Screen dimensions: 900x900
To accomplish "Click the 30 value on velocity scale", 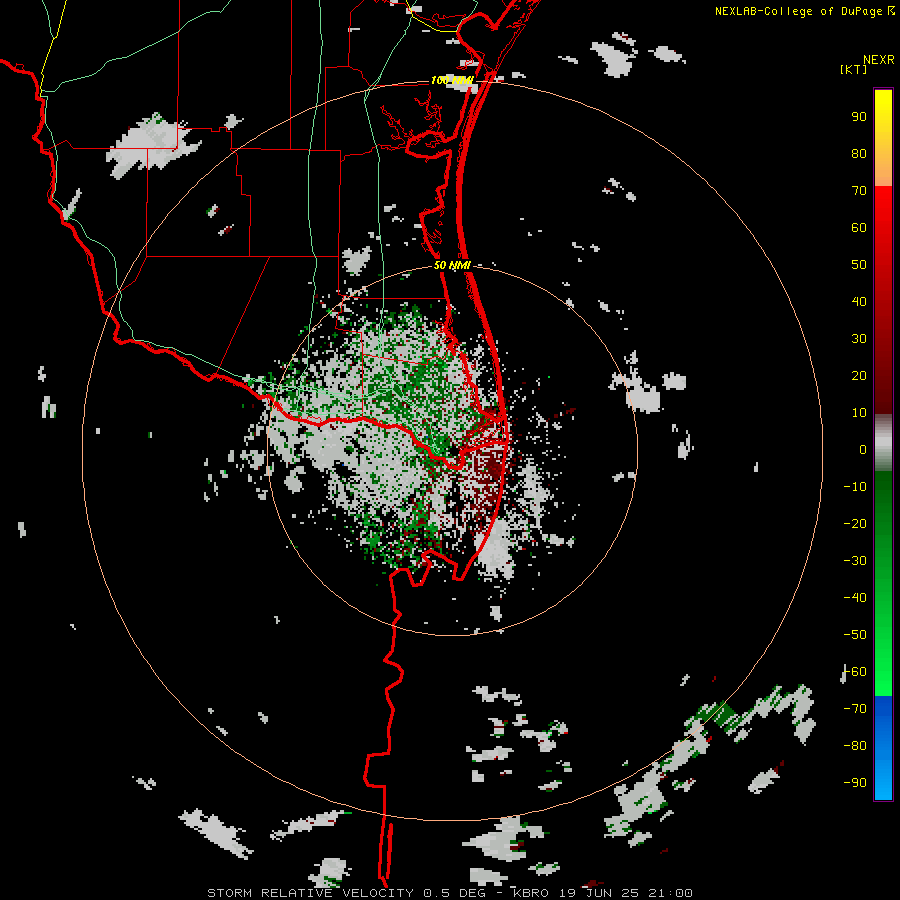I will [859, 339].
